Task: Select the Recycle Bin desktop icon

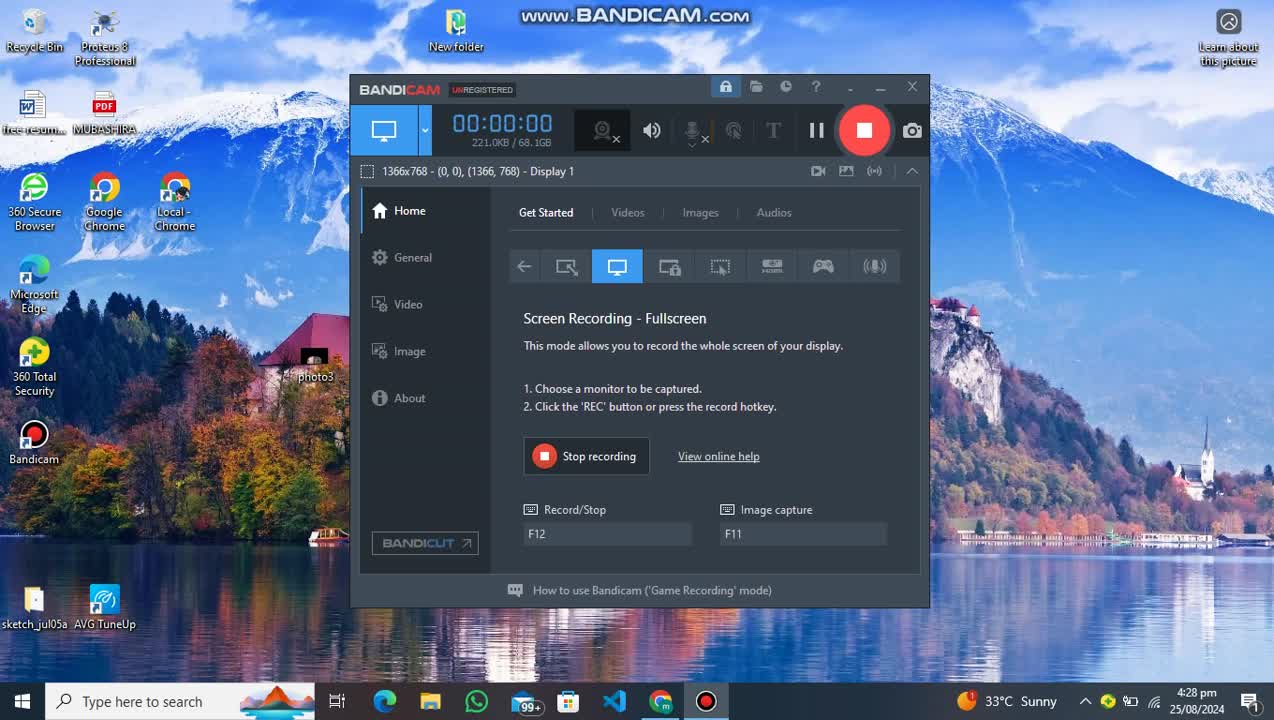Action: [35, 30]
